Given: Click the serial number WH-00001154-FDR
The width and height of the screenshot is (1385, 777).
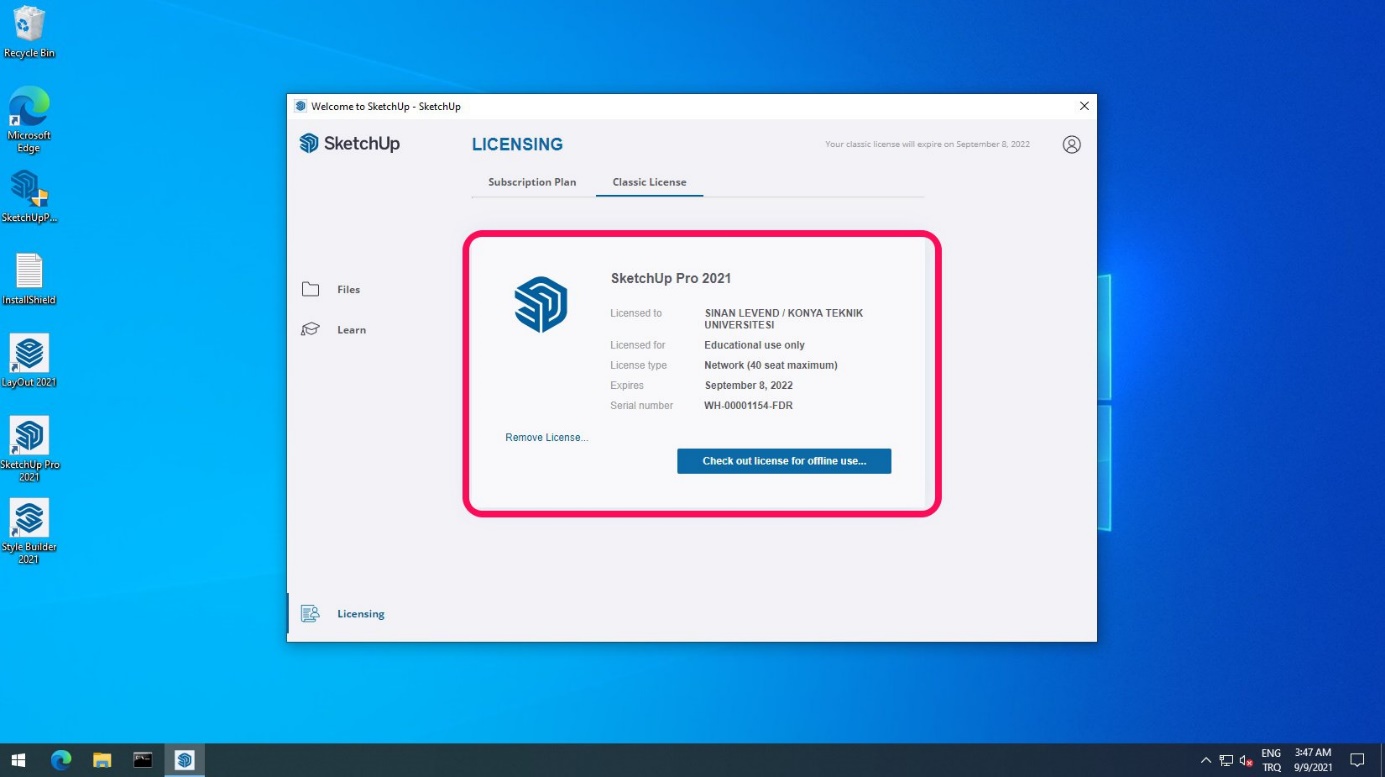Looking at the screenshot, I should click(x=749, y=405).
